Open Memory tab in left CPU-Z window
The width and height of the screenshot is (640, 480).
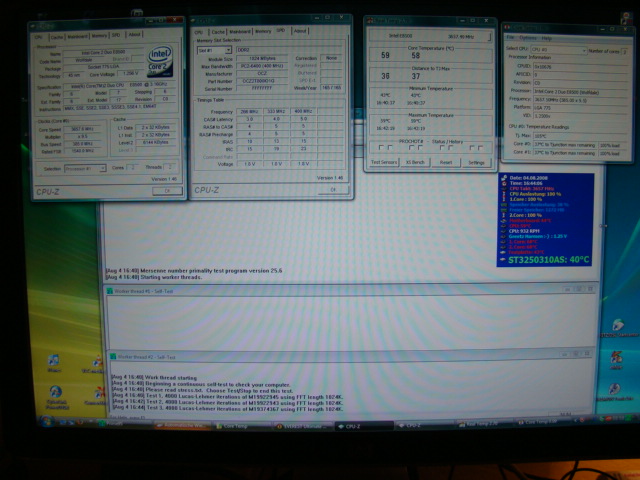(x=99, y=36)
